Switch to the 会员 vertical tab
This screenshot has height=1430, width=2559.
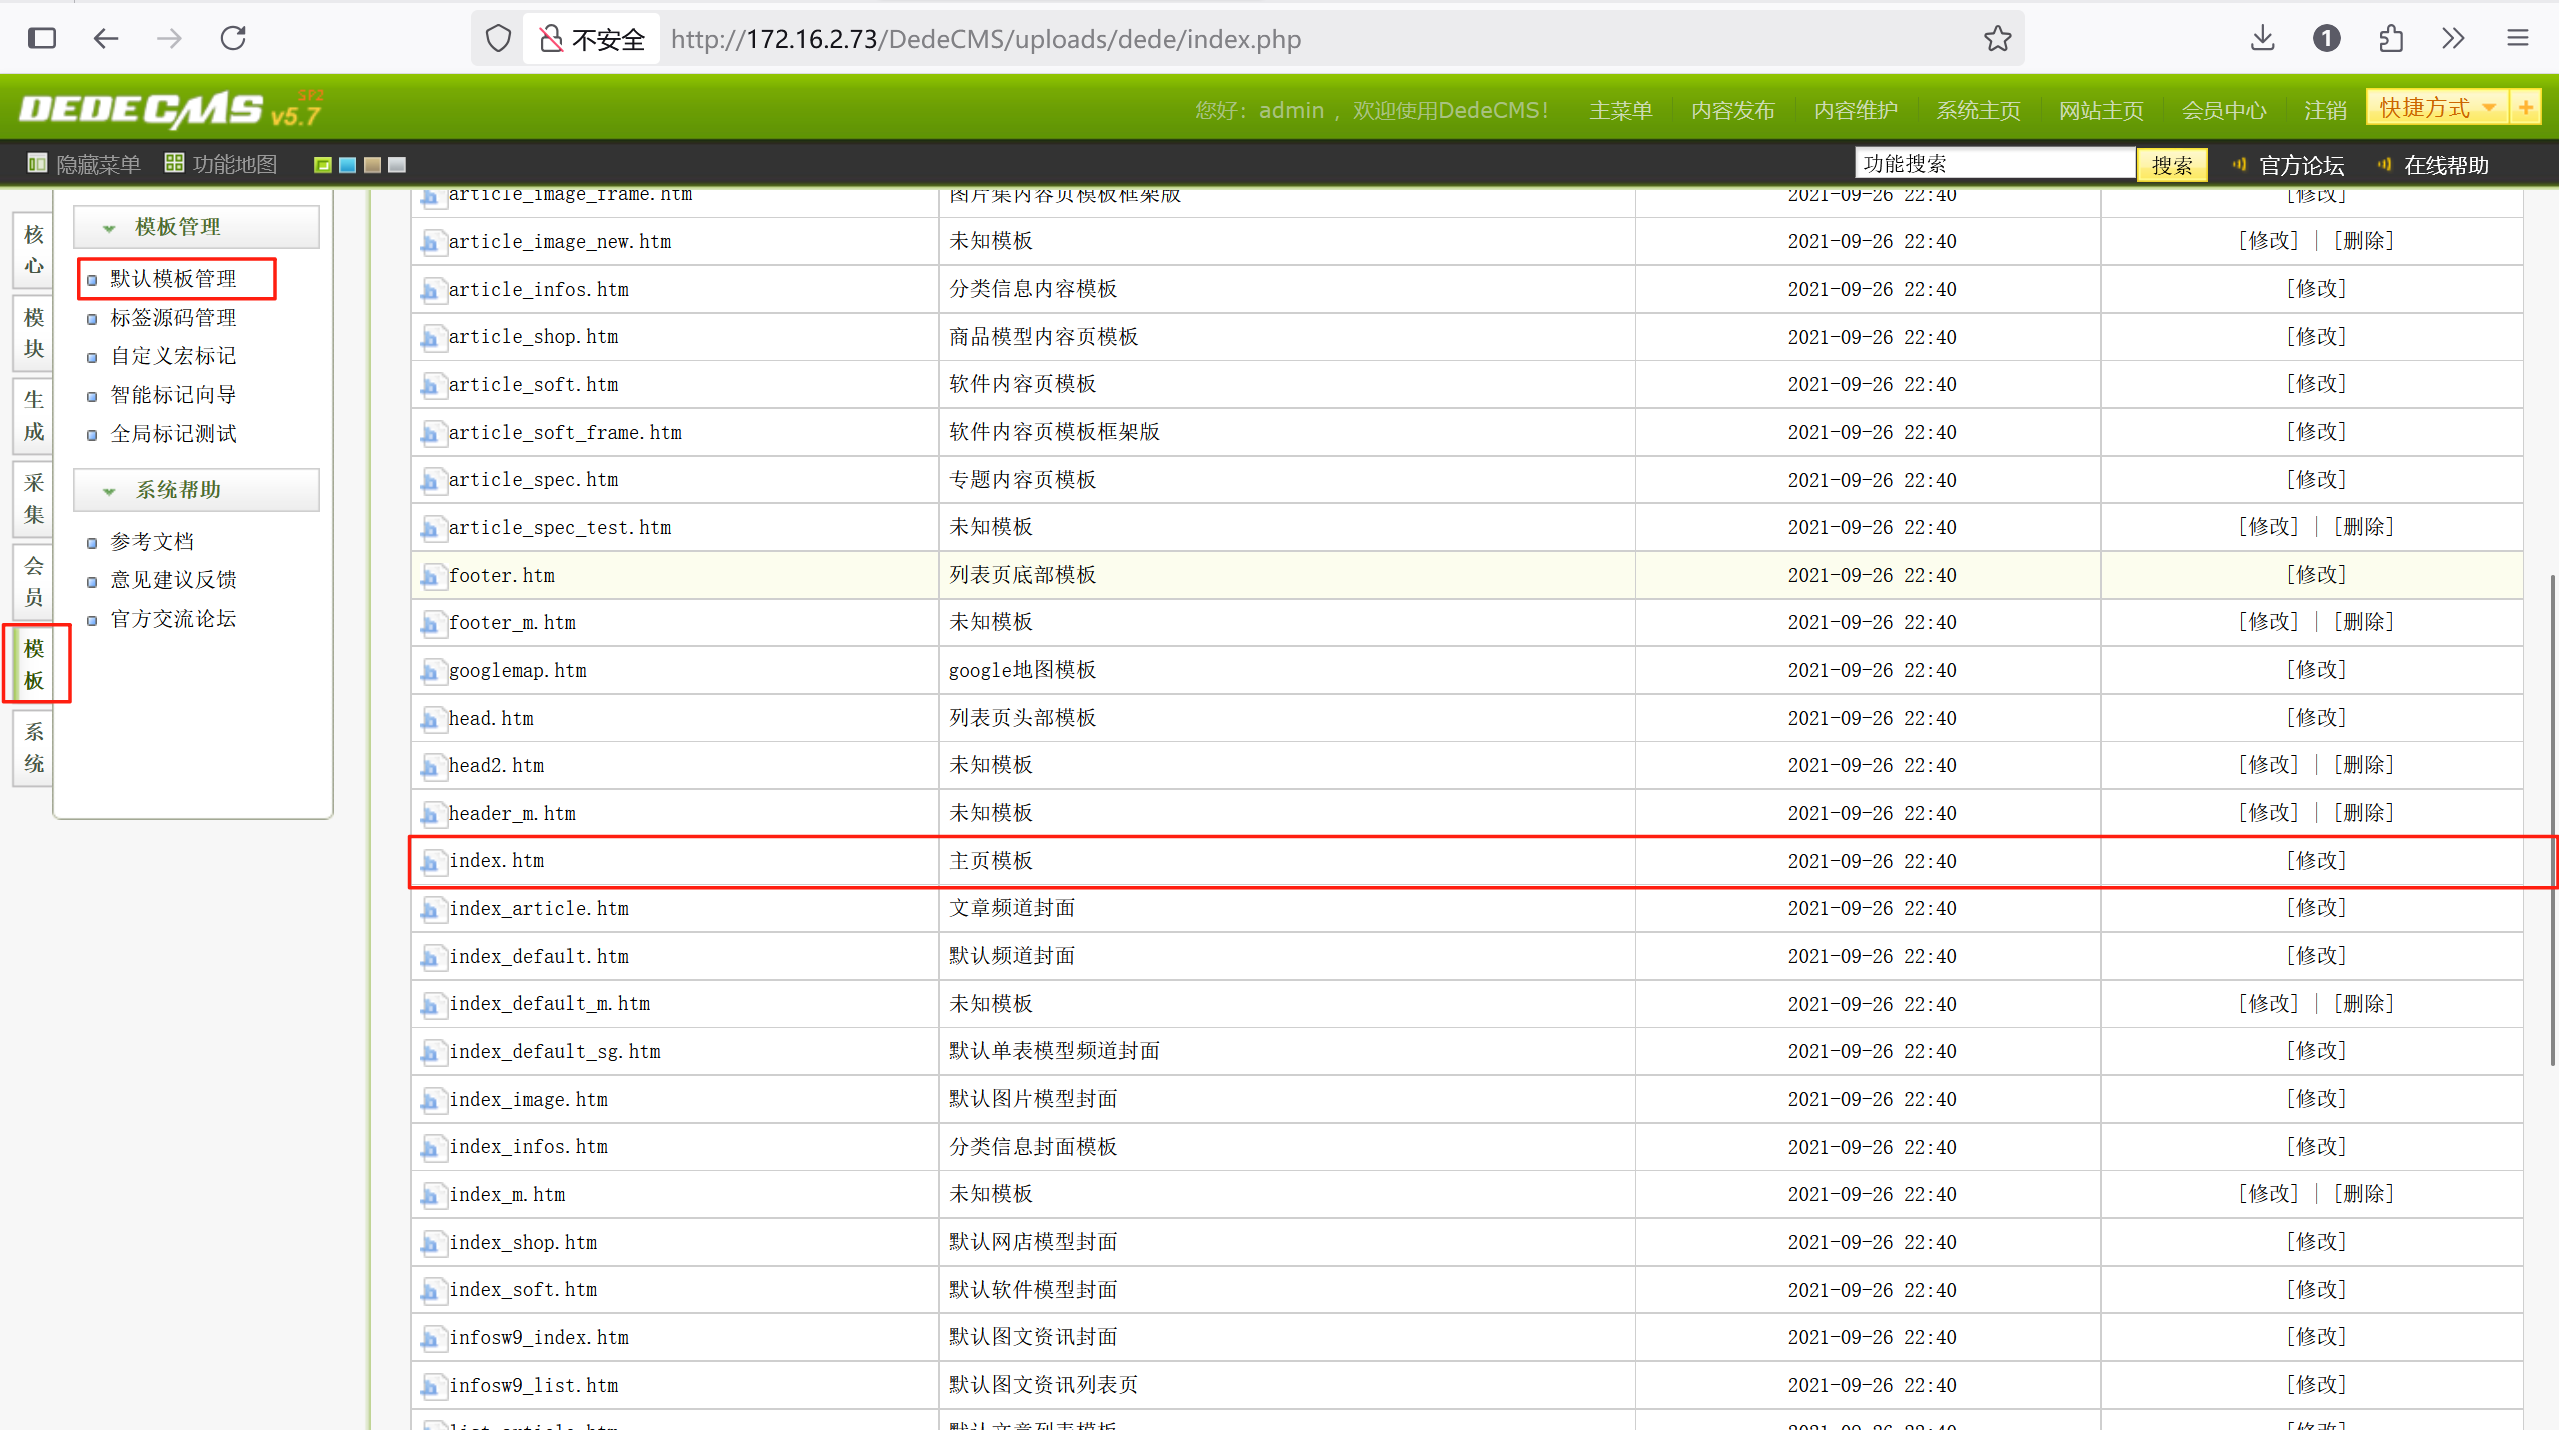click(x=33, y=582)
